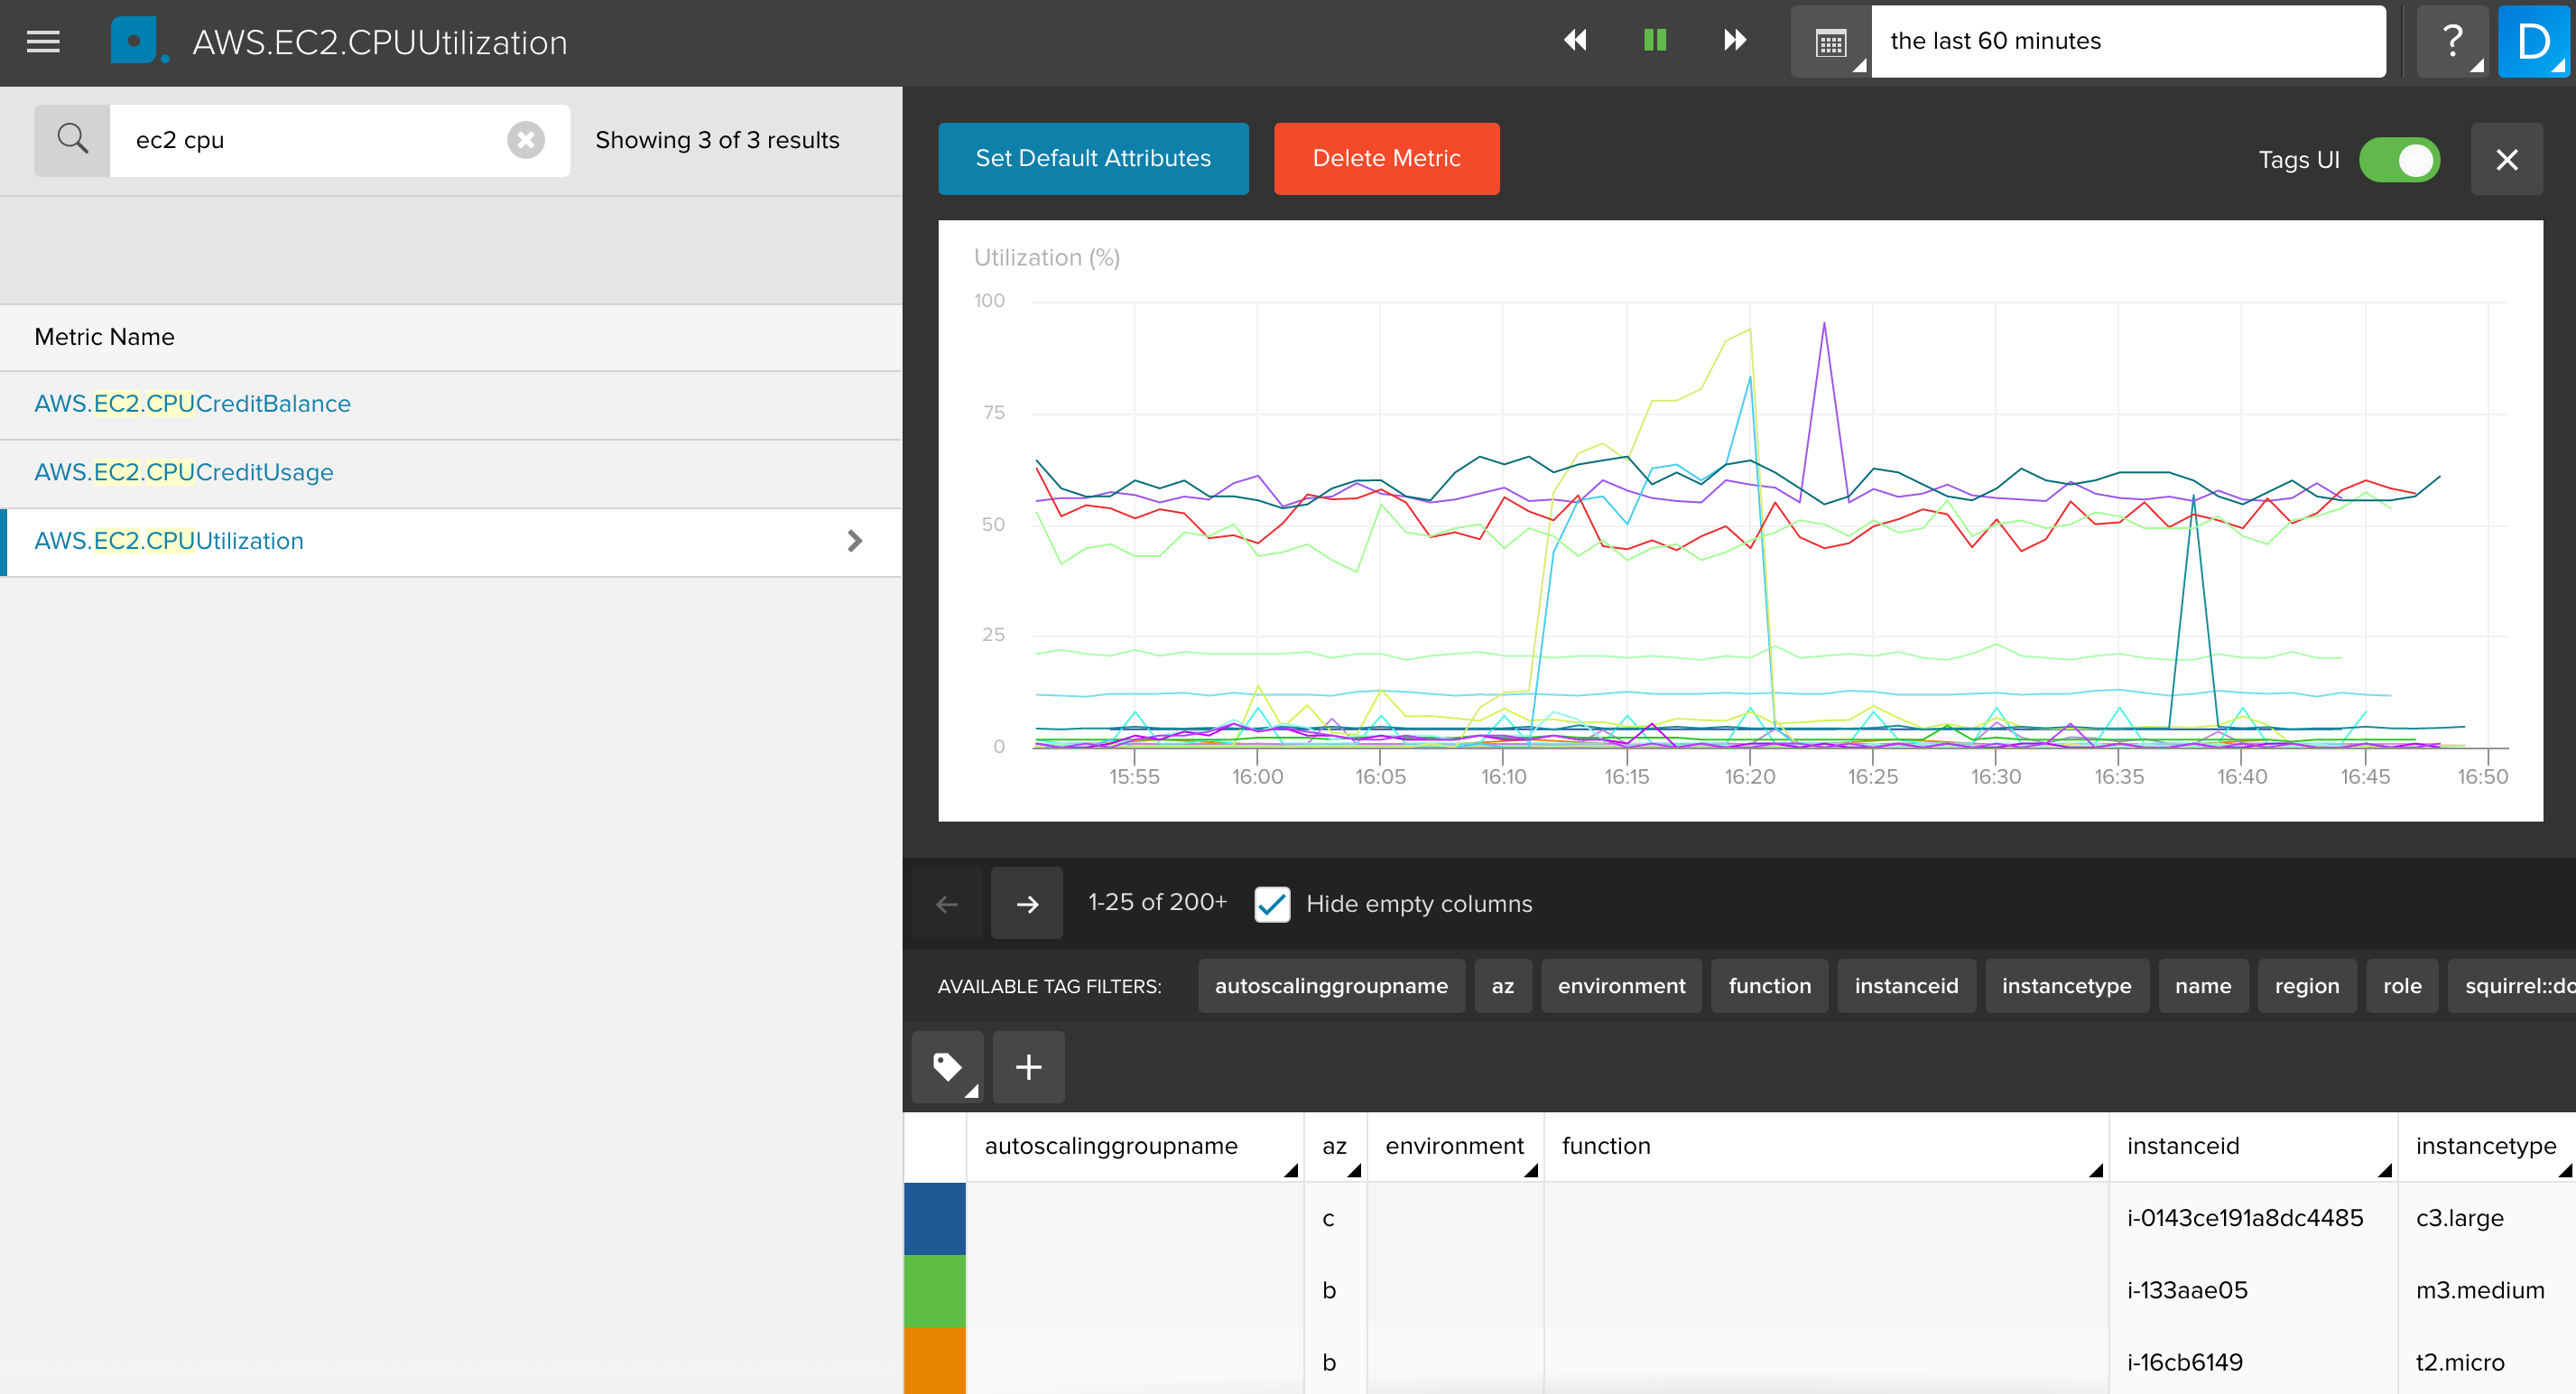Click the blue color swatch for i-0143ce191a8dc4485
Screen dimensions: 2576x1394
pyautogui.click(x=934, y=1218)
